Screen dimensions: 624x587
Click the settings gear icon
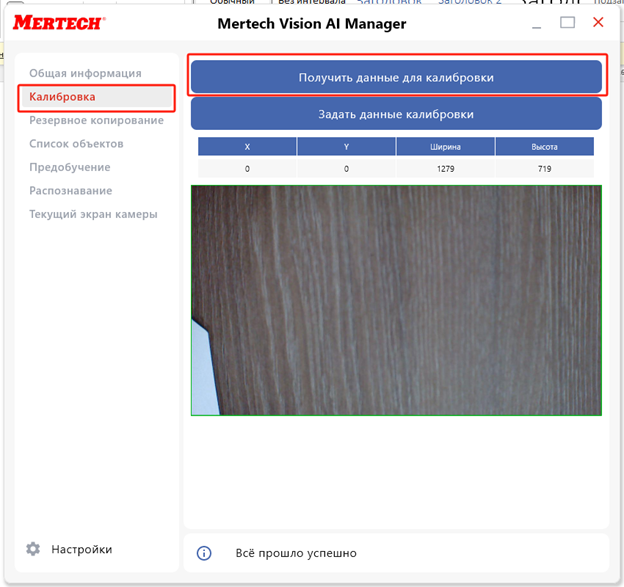(33, 549)
